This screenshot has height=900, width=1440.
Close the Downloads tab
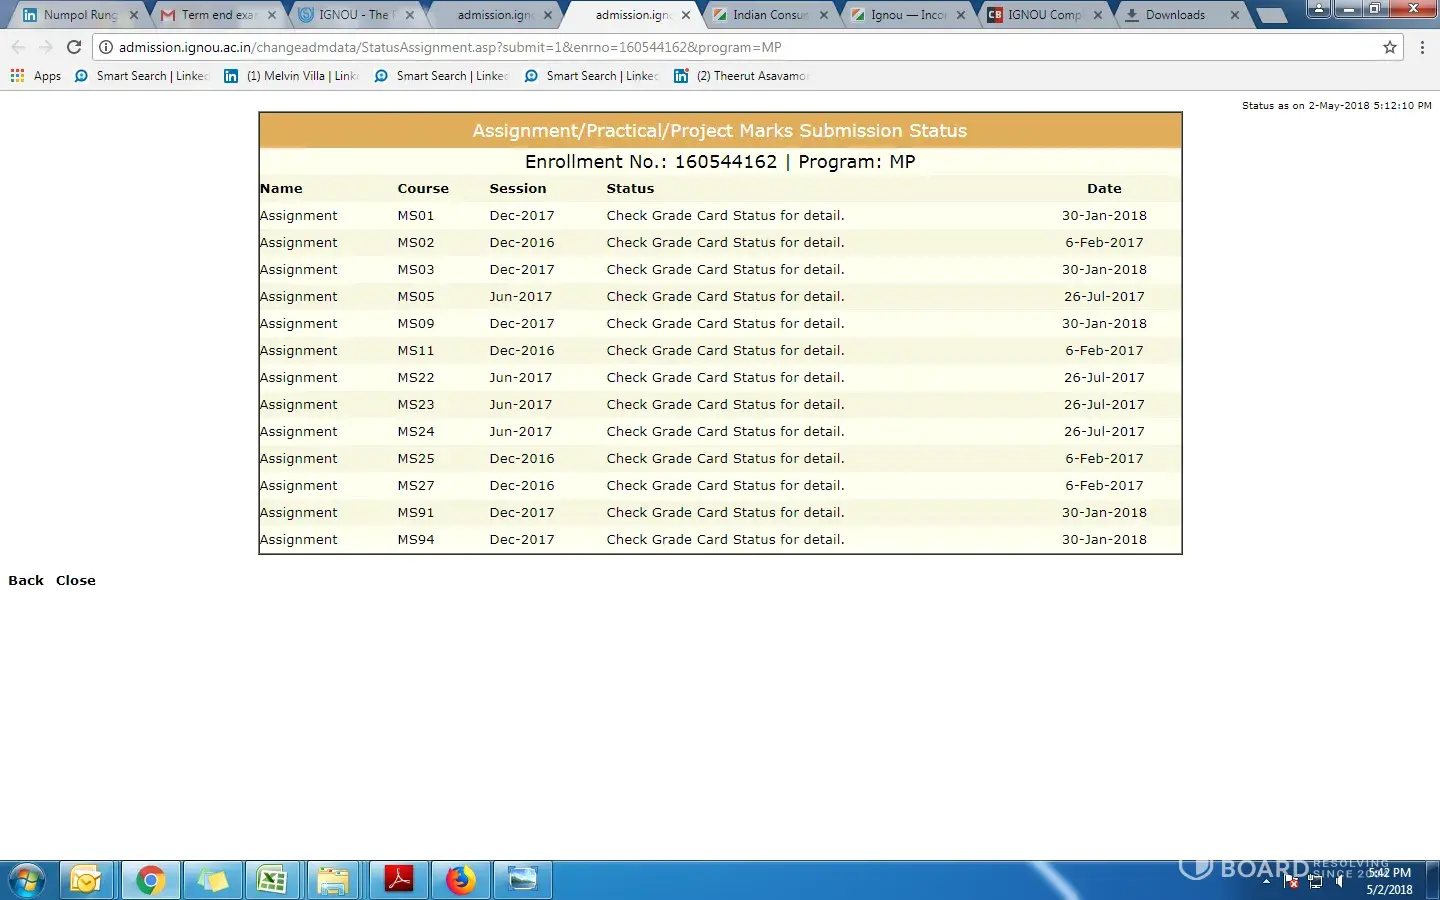(x=1235, y=15)
